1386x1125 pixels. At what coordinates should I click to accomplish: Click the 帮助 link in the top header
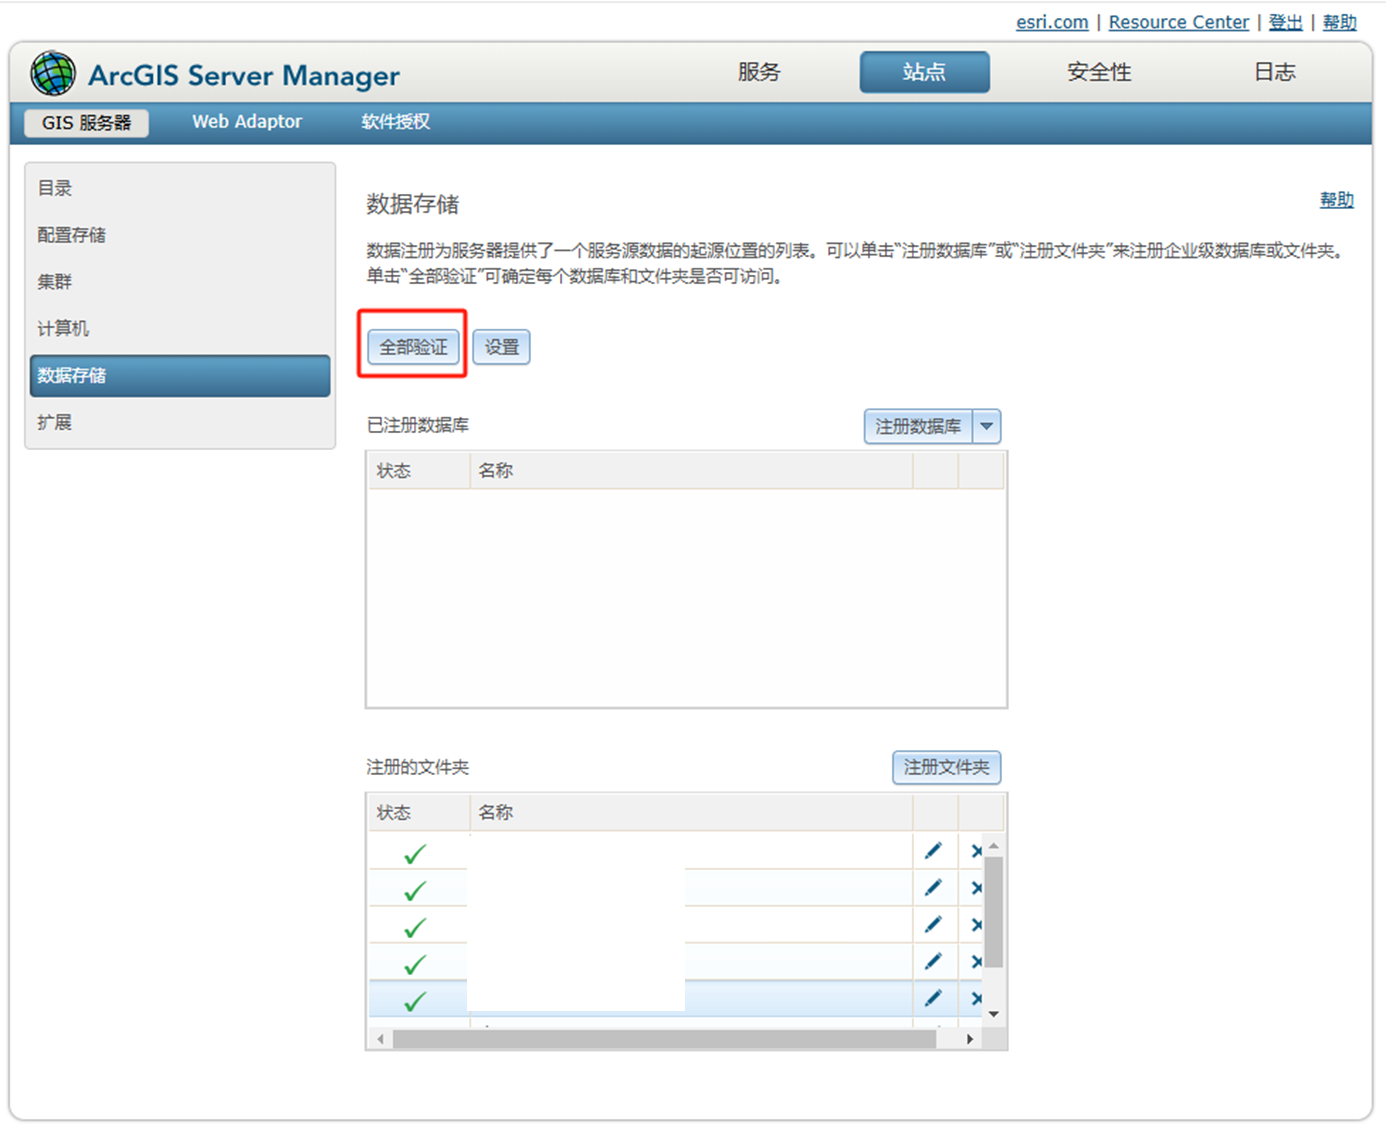[x=1340, y=22]
